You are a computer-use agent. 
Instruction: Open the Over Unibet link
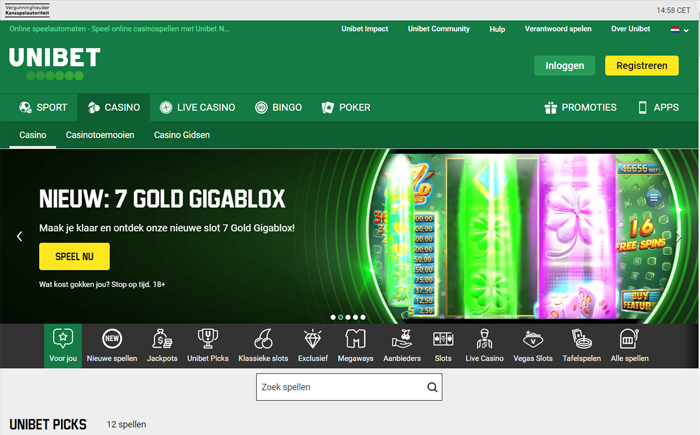(630, 29)
